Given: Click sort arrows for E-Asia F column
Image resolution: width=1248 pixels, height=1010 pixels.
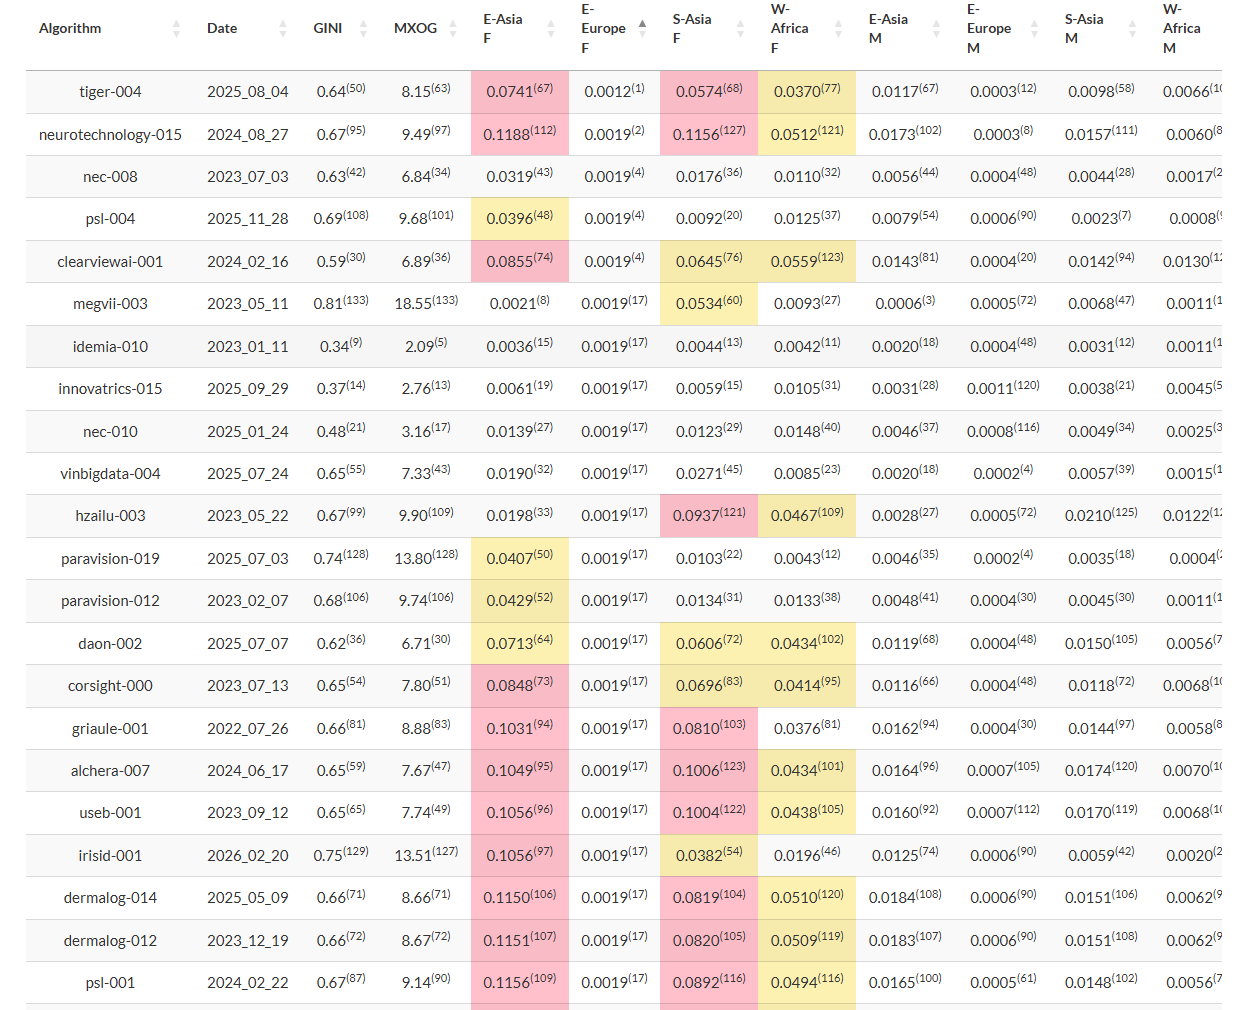Looking at the screenshot, I should tap(551, 29).
